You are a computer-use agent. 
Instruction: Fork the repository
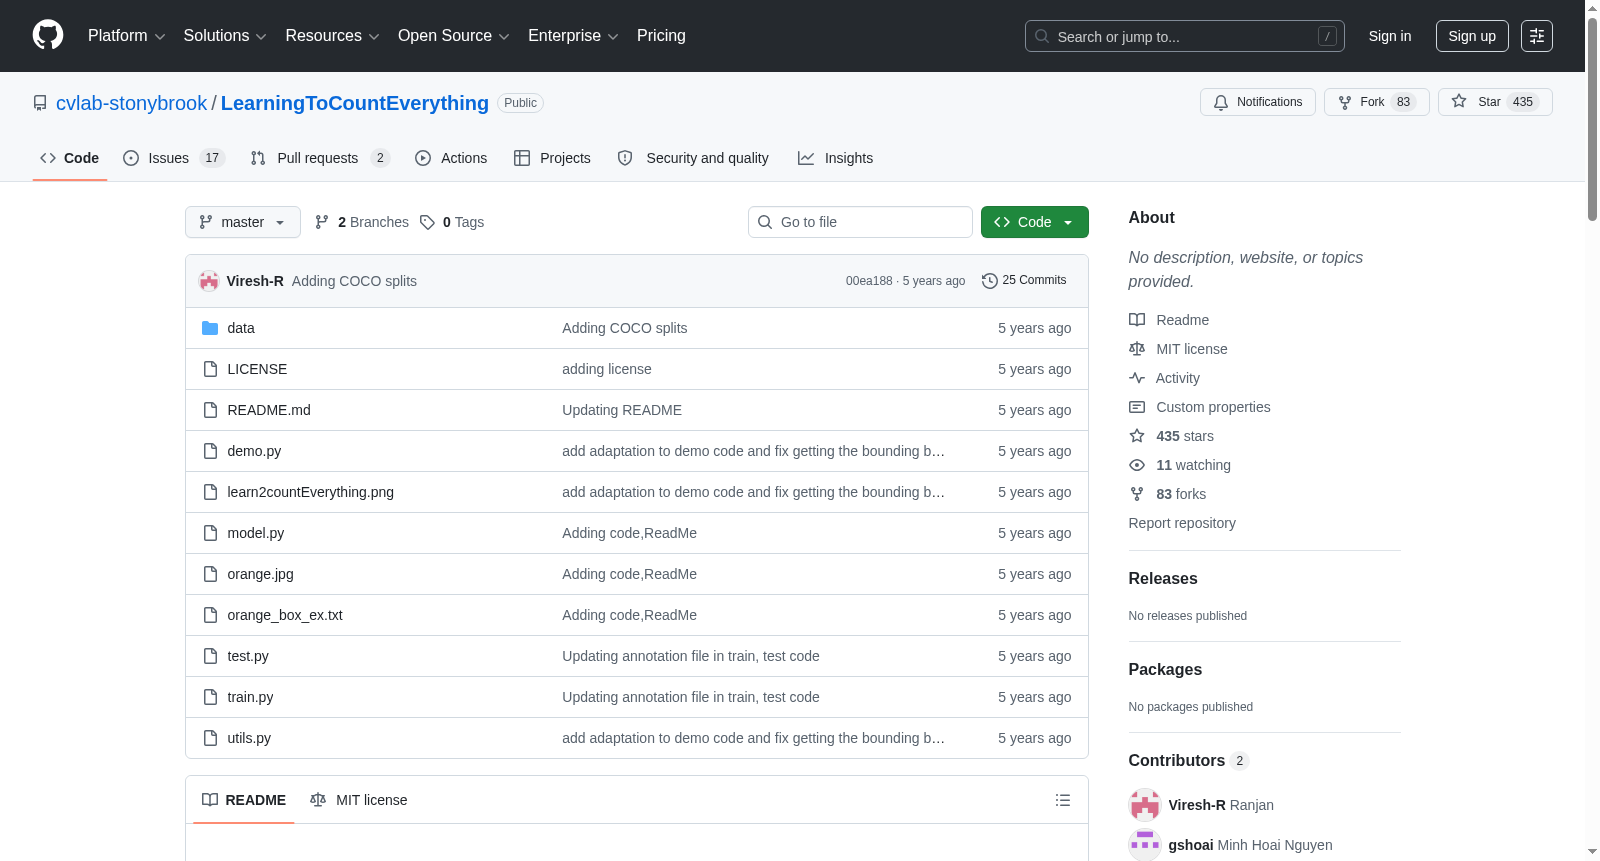[x=1377, y=102]
